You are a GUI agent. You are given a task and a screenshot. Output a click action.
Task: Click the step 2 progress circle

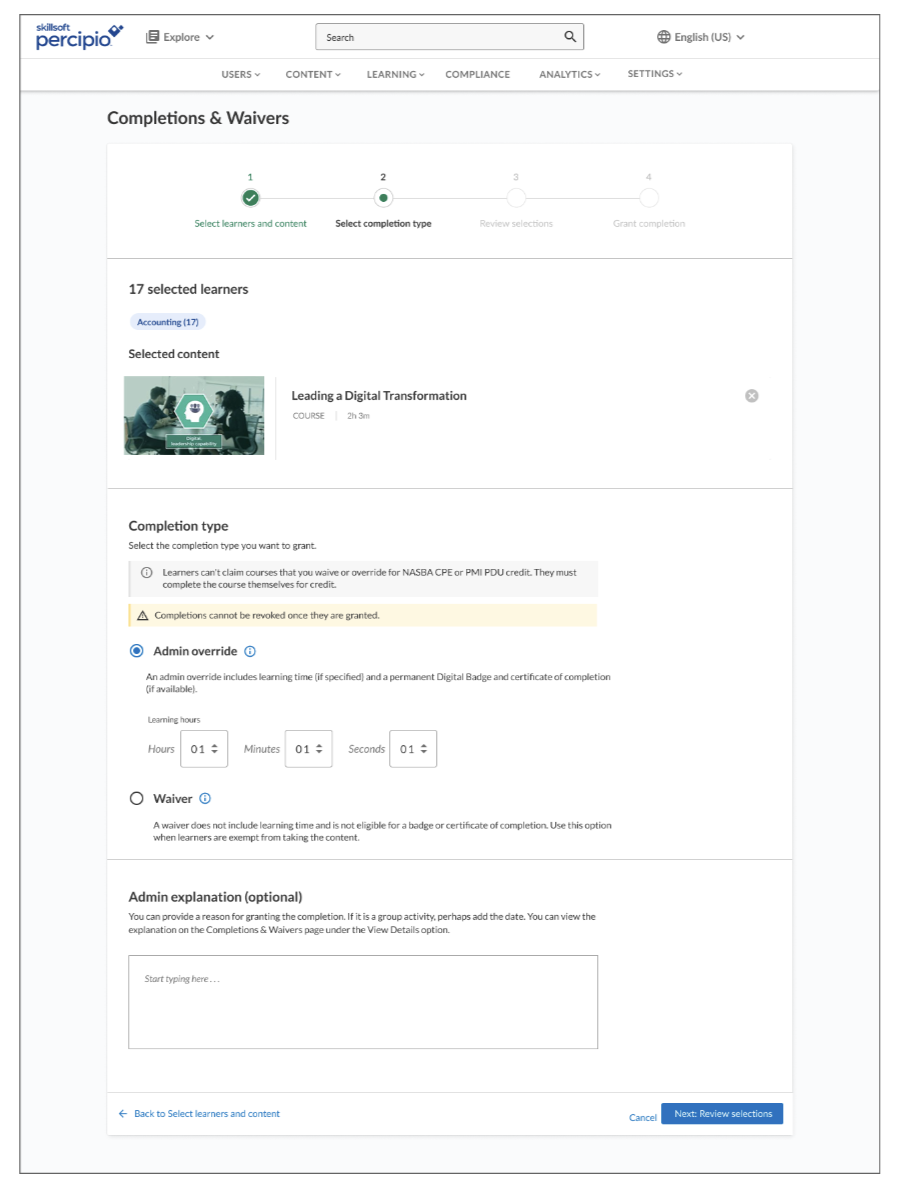coord(383,198)
